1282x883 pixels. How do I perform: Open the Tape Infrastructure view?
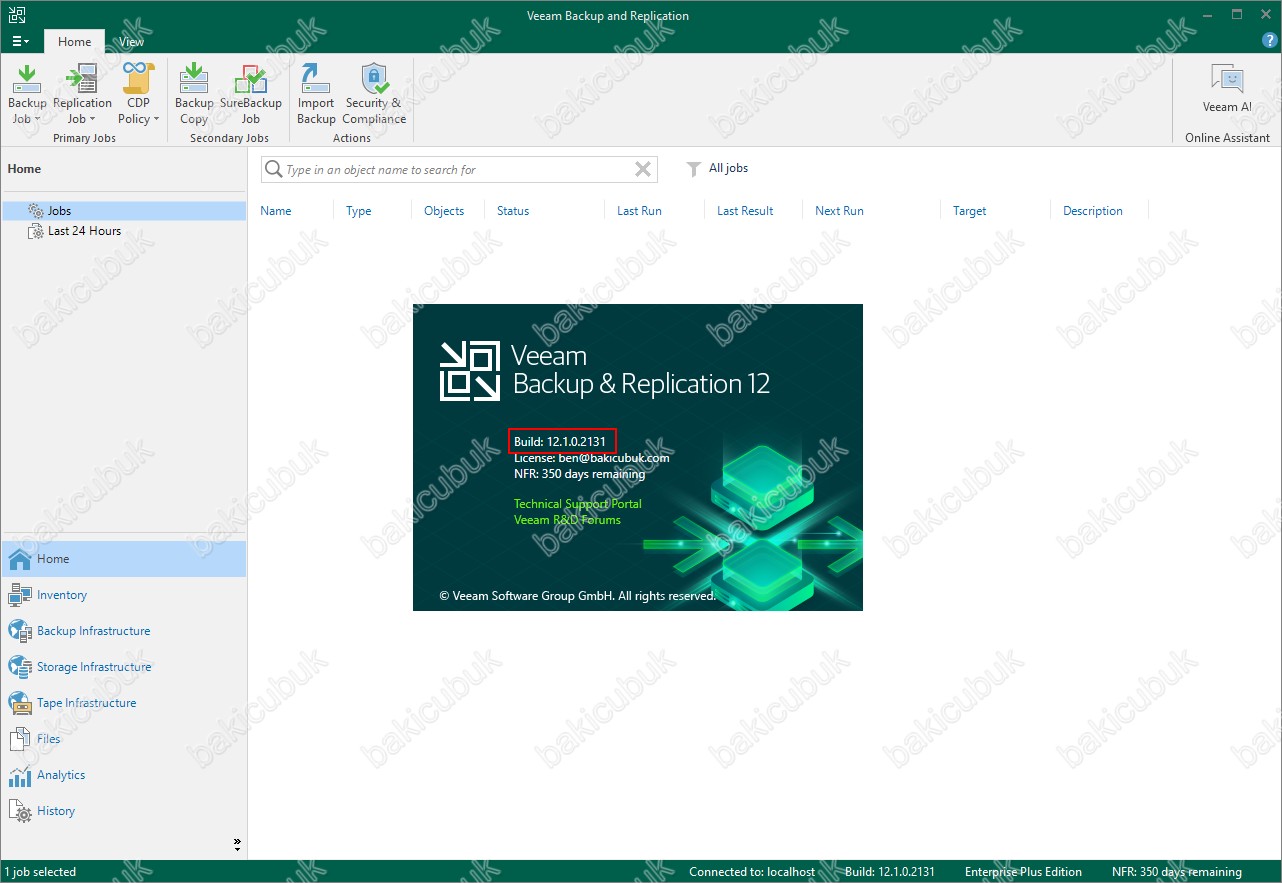point(124,703)
